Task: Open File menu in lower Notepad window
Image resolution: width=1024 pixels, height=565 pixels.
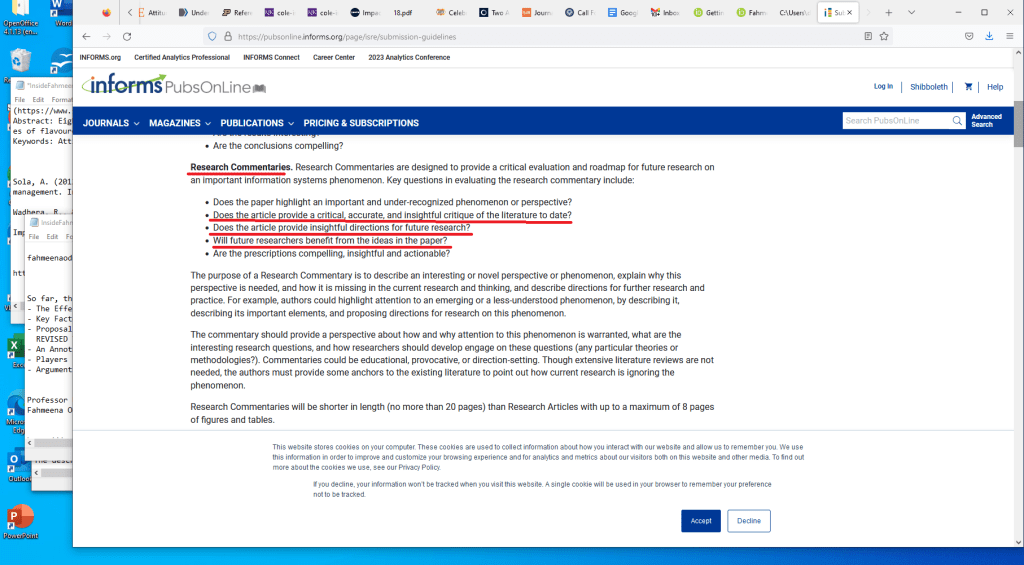Action: click(34, 236)
